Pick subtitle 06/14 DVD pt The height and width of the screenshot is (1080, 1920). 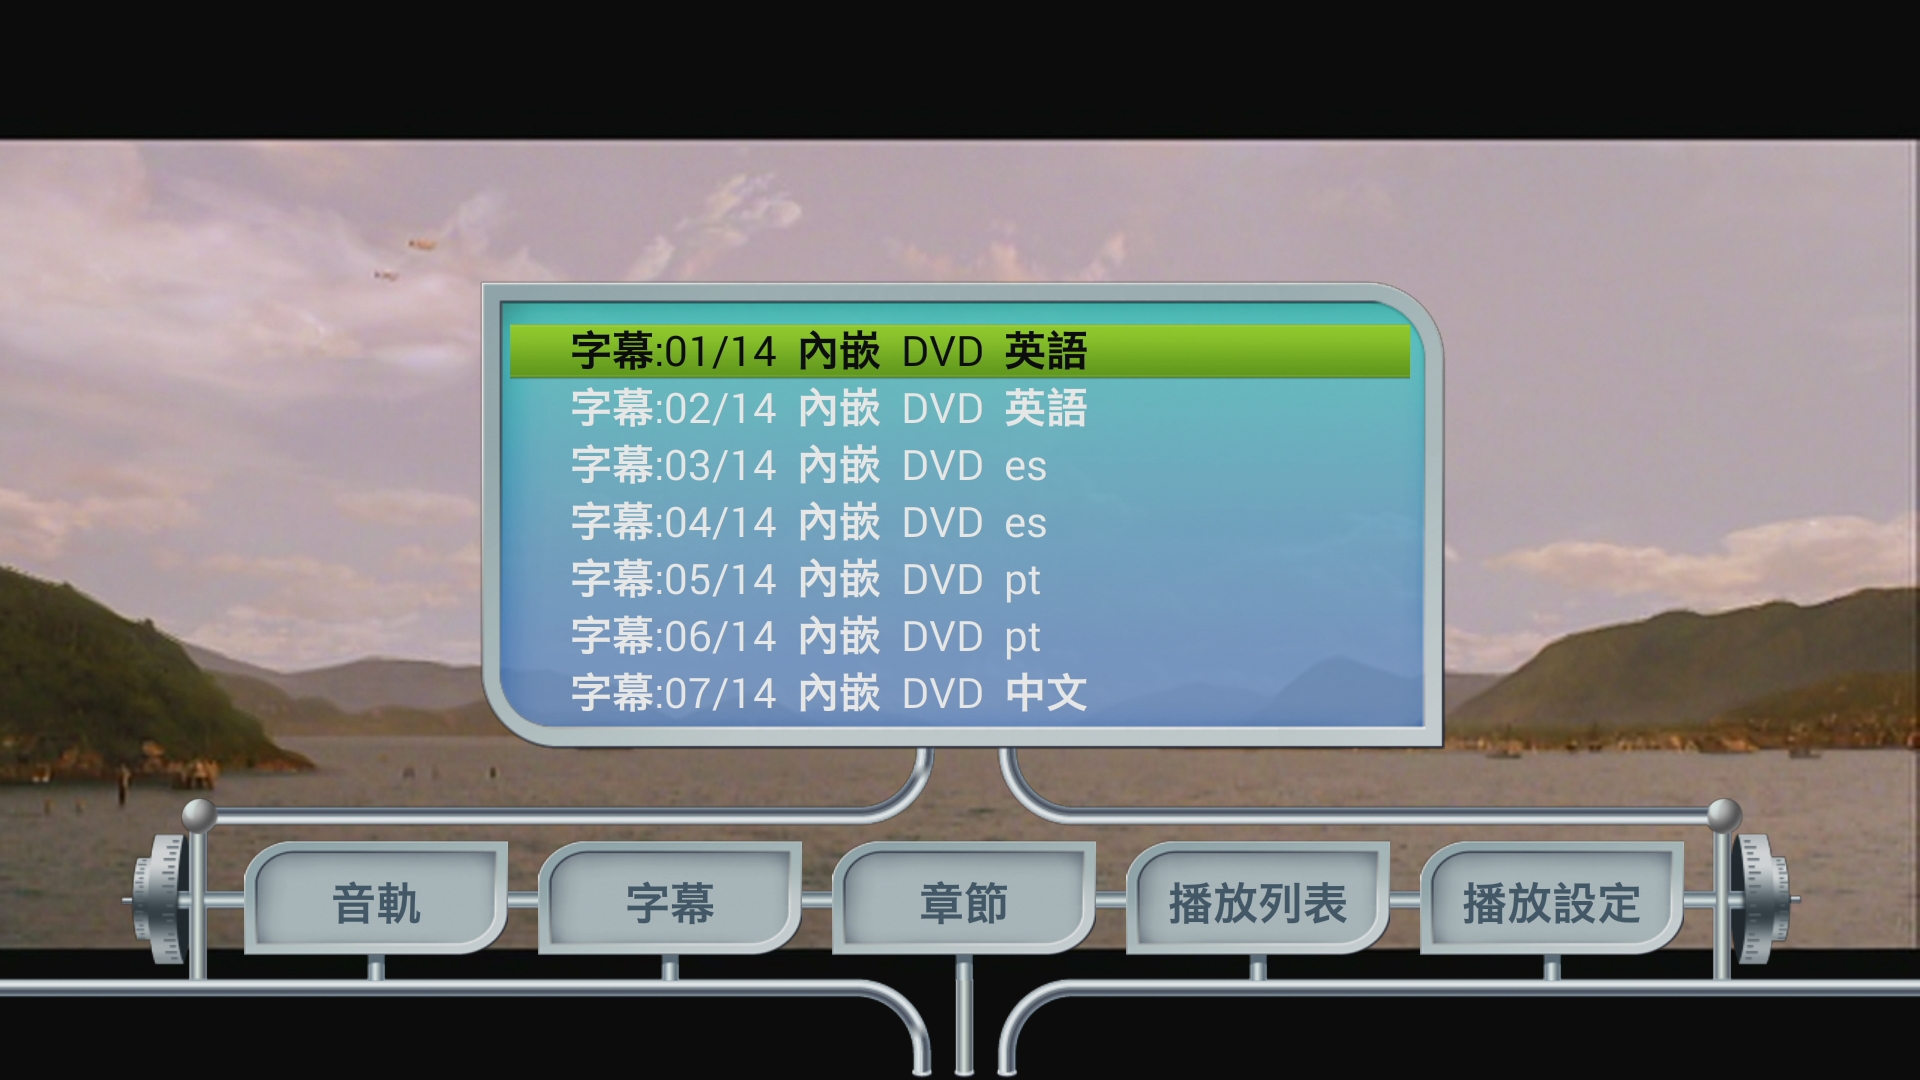pyautogui.click(x=960, y=636)
